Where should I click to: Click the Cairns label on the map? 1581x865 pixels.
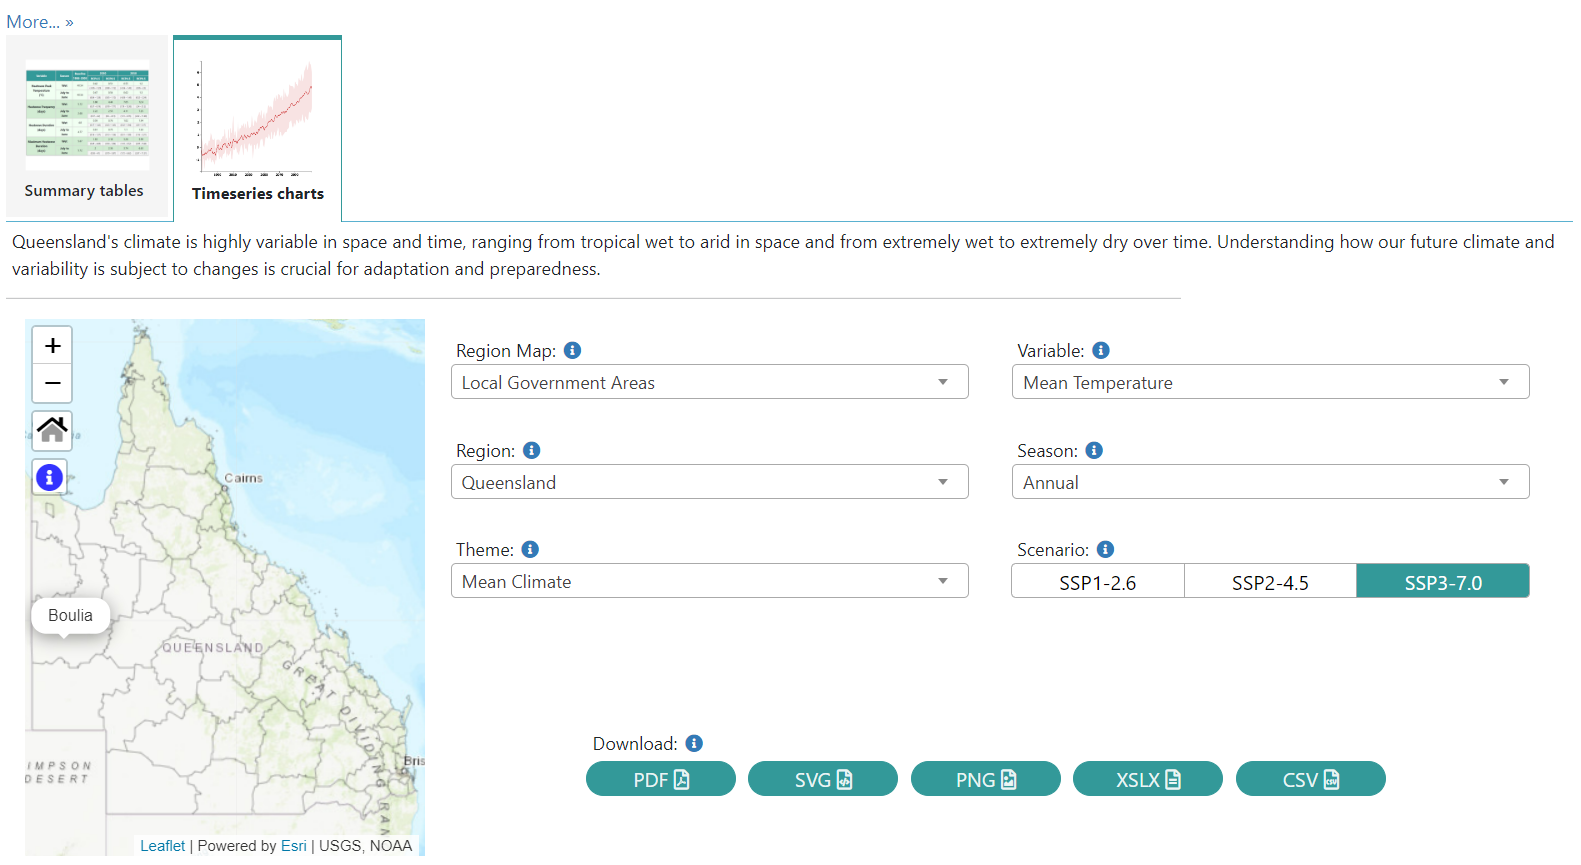(x=244, y=478)
